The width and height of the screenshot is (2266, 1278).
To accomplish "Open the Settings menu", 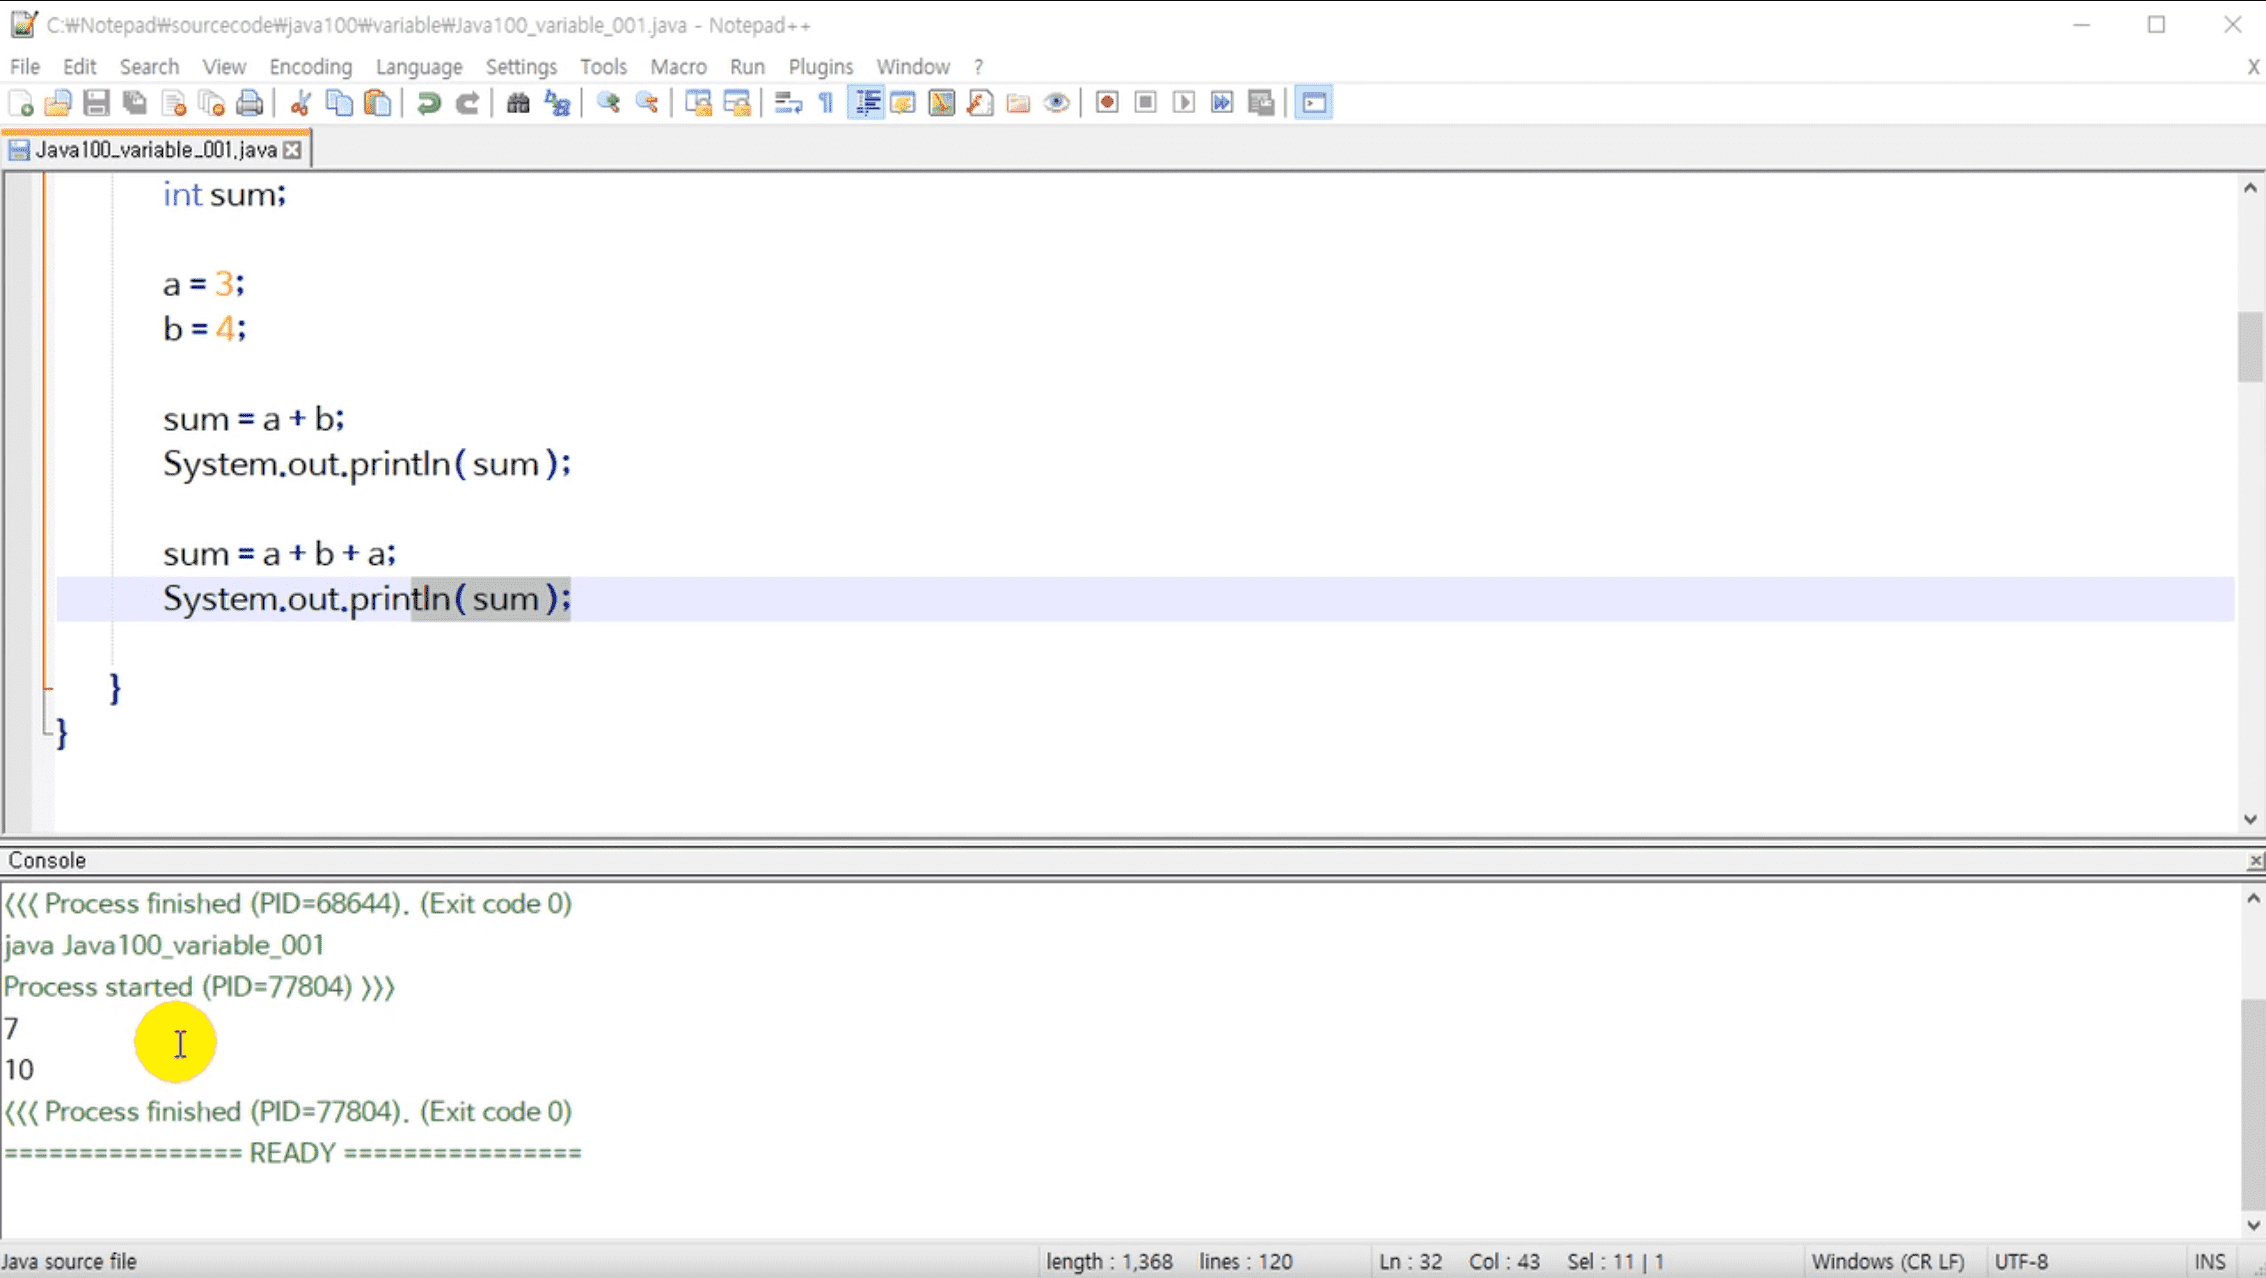I will tap(521, 66).
